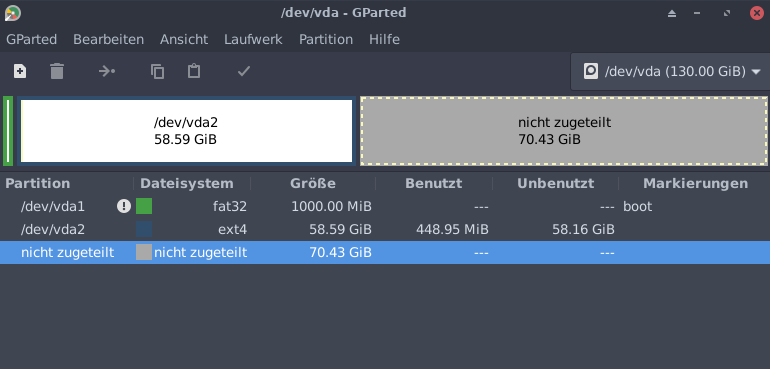Viewport: 770px width, 369px height.
Task: Click the GParted app icon in title bar
Action: tap(12, 13)
